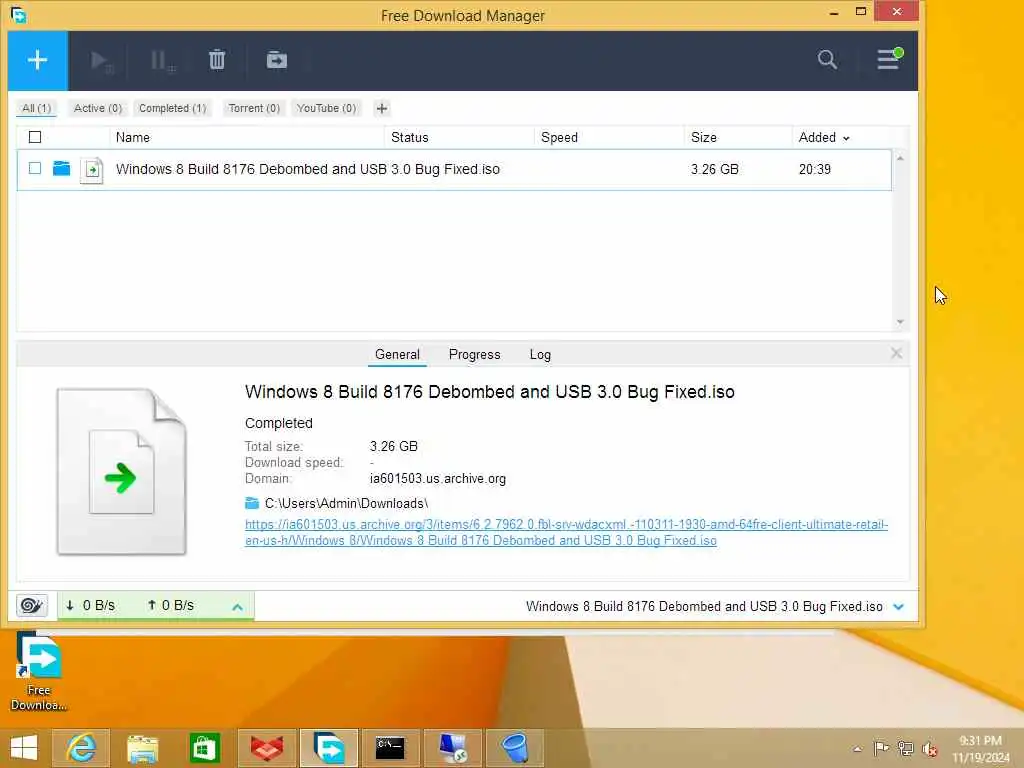Viewport: 1024px width, 768px height.
Task: Switch to the Progress details tab
Action: click(x=475, y=355)
